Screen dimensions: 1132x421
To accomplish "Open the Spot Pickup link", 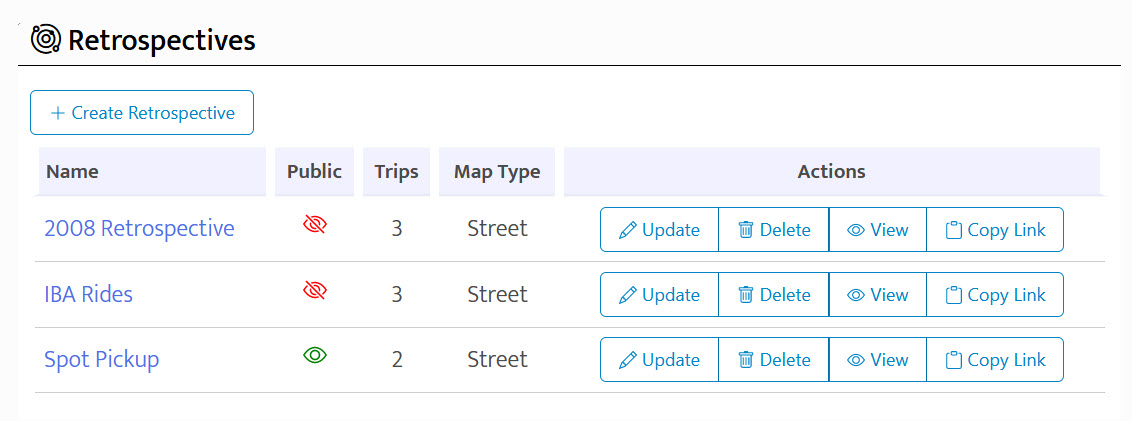I will coord(101,359).
